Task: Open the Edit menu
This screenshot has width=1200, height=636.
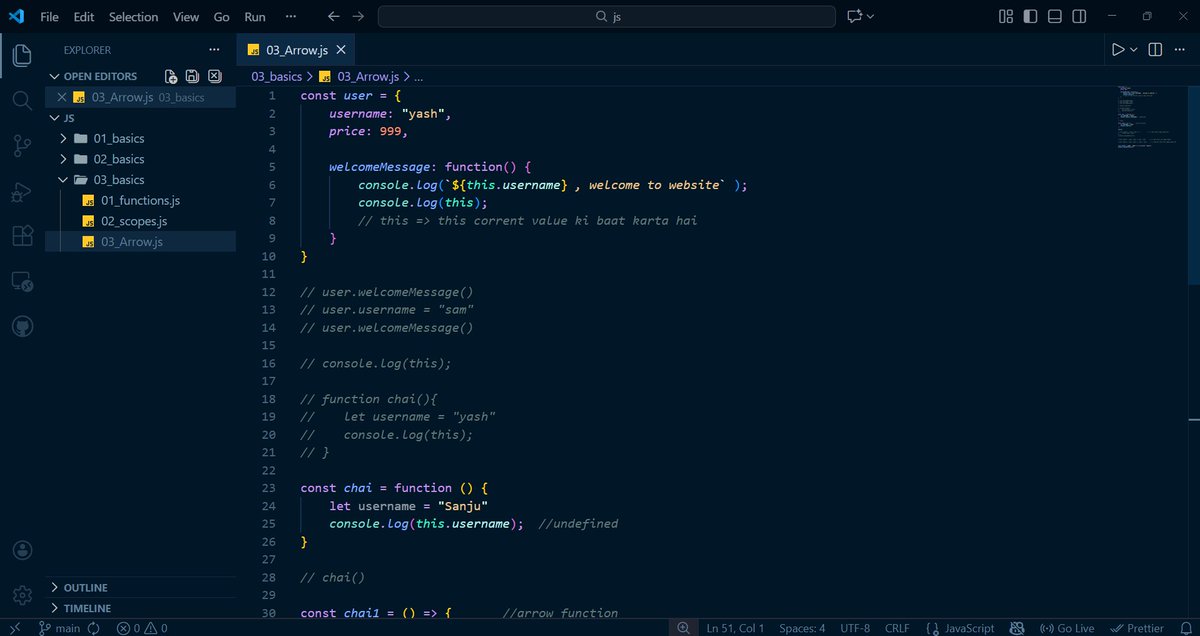Action: click(x=84, y=17)
